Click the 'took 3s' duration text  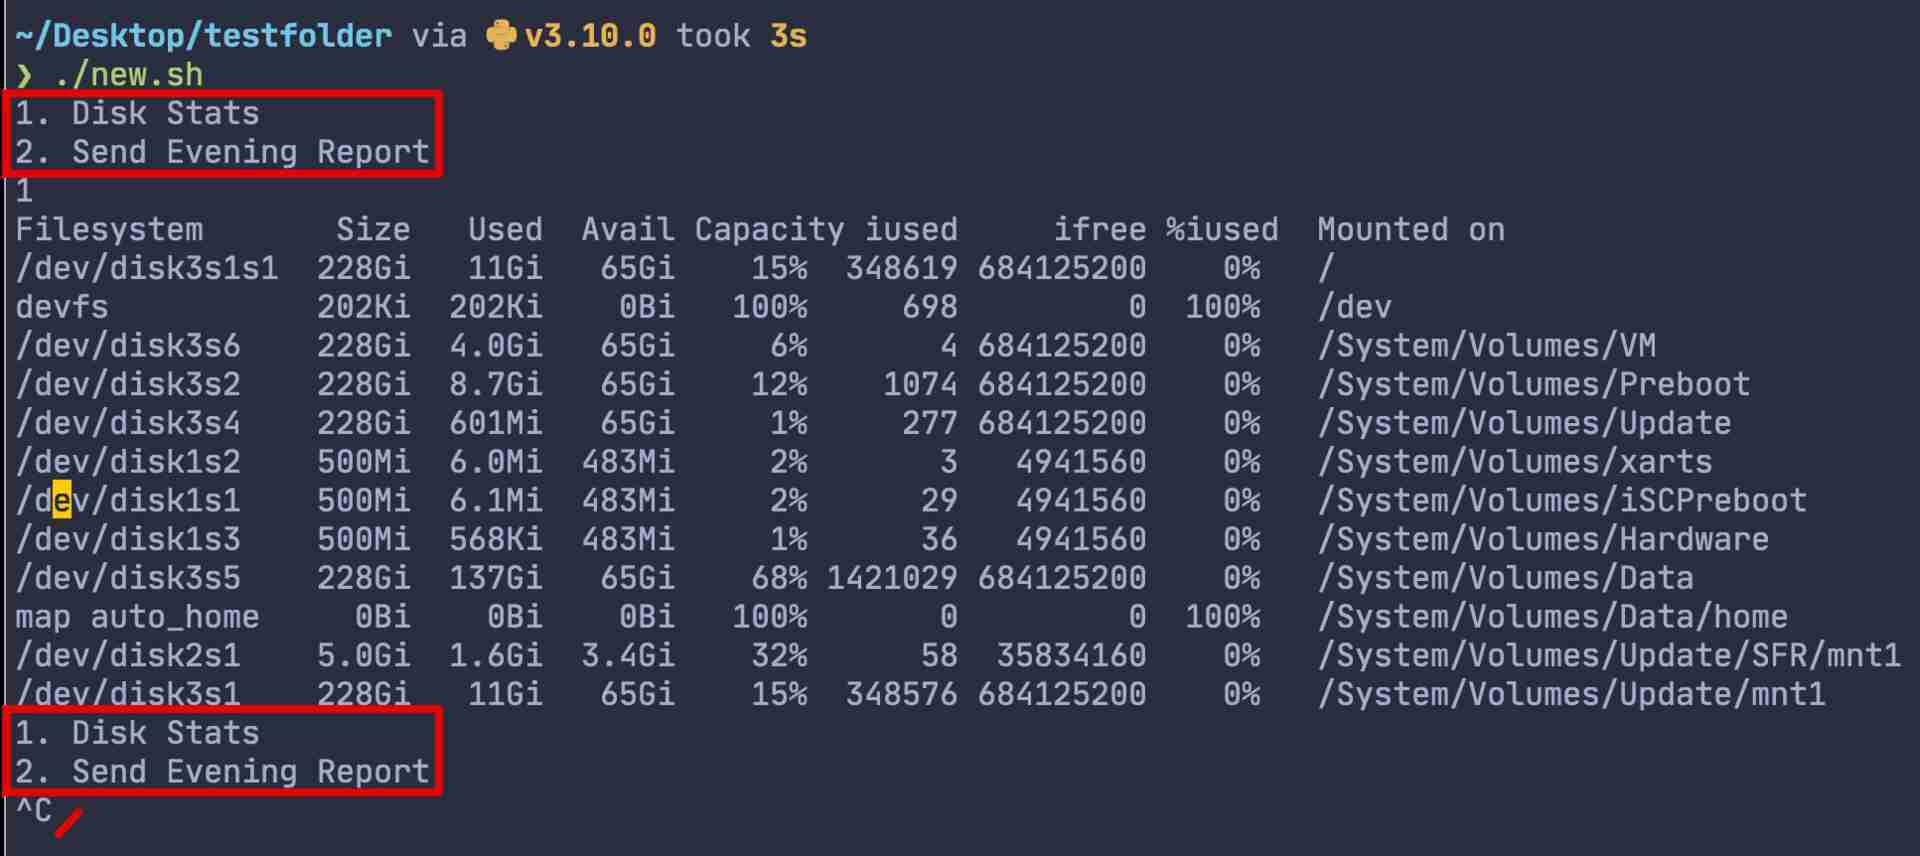(741, 36)
